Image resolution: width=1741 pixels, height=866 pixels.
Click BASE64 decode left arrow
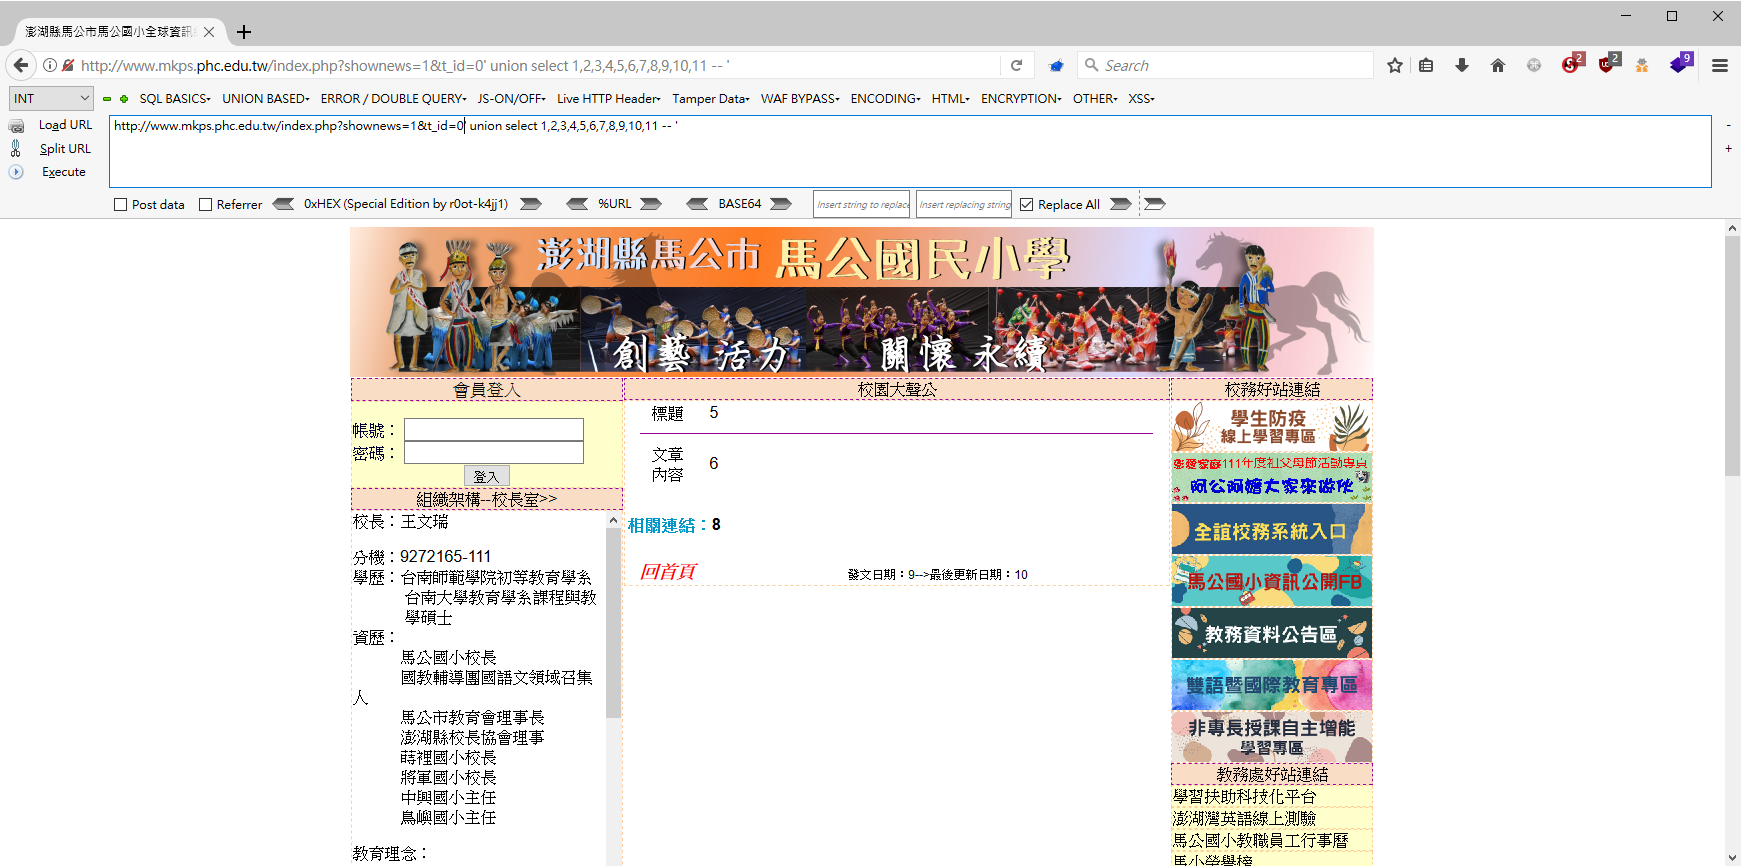697,204
